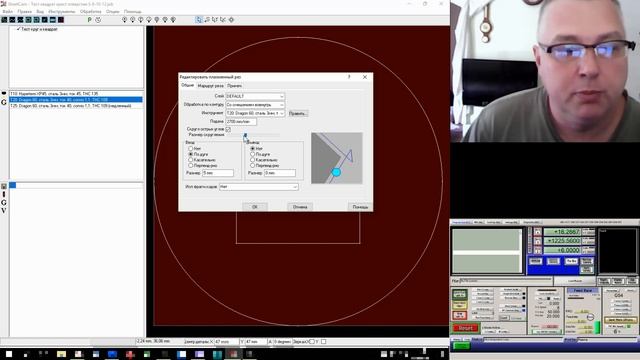Open the contour processing offset dropdown
The width and height of the screenshot is (640, 360).
255,105
